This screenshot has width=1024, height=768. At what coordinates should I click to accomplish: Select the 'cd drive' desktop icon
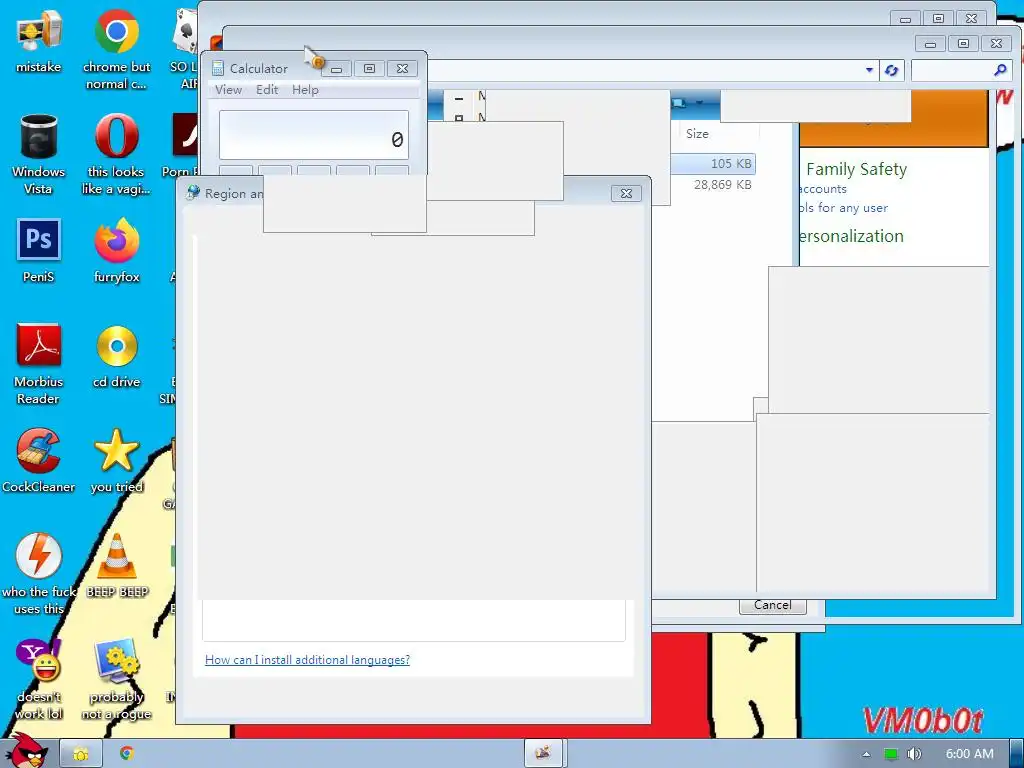(x=116, y=357)
